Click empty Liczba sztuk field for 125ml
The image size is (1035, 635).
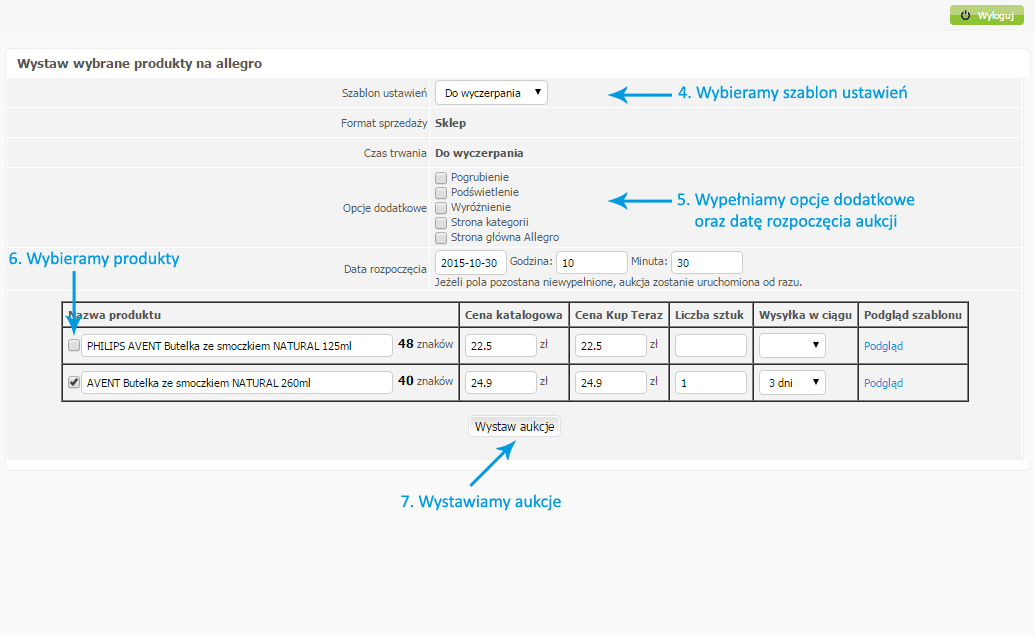[x=711, y=345]
